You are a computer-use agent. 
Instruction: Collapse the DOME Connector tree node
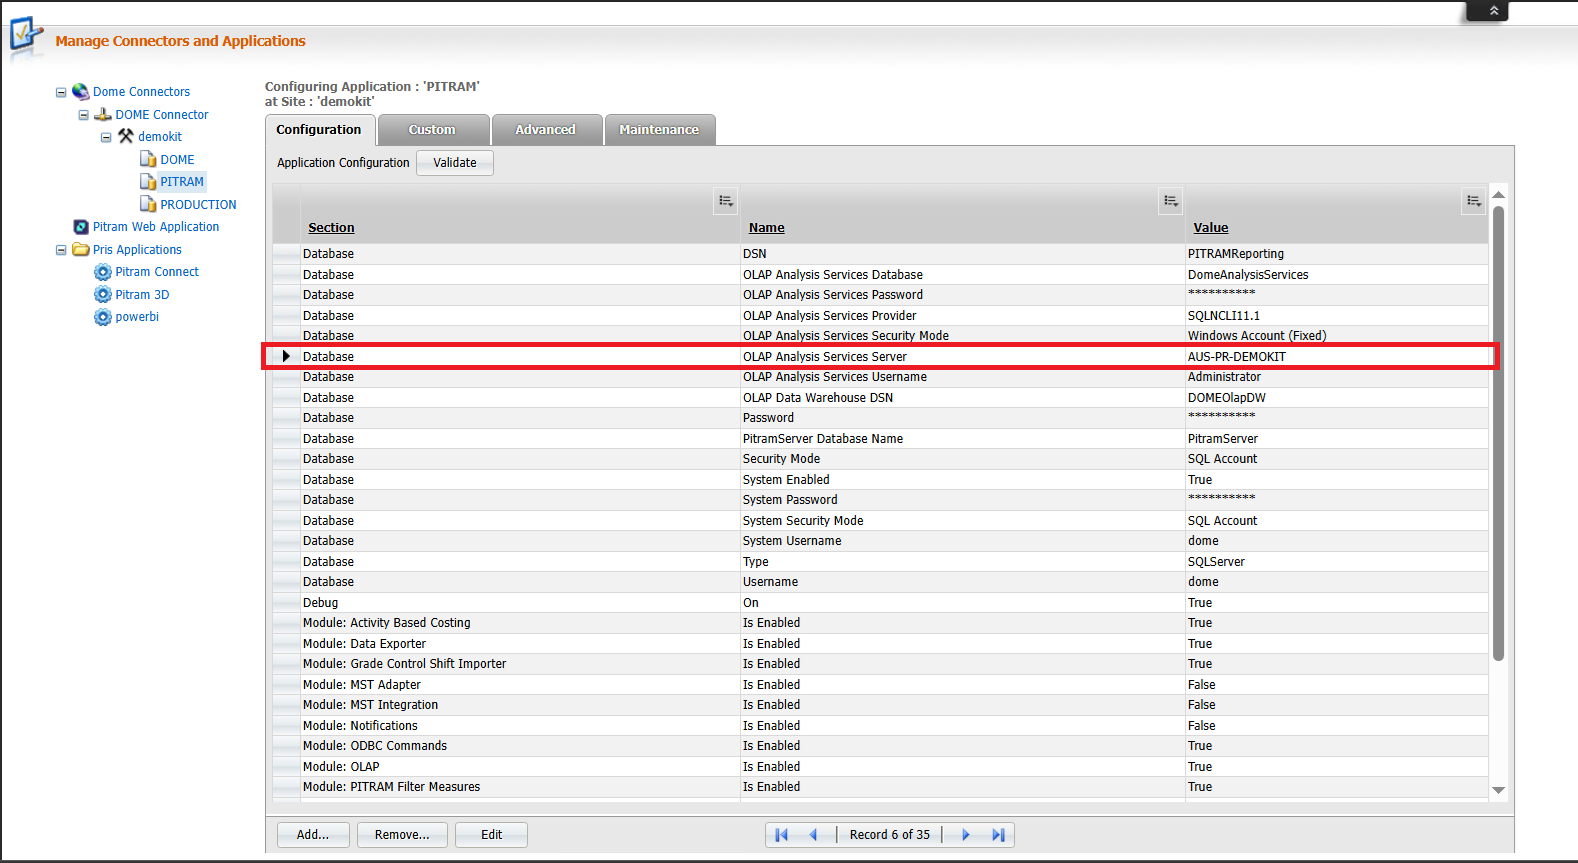click(84, 115)
